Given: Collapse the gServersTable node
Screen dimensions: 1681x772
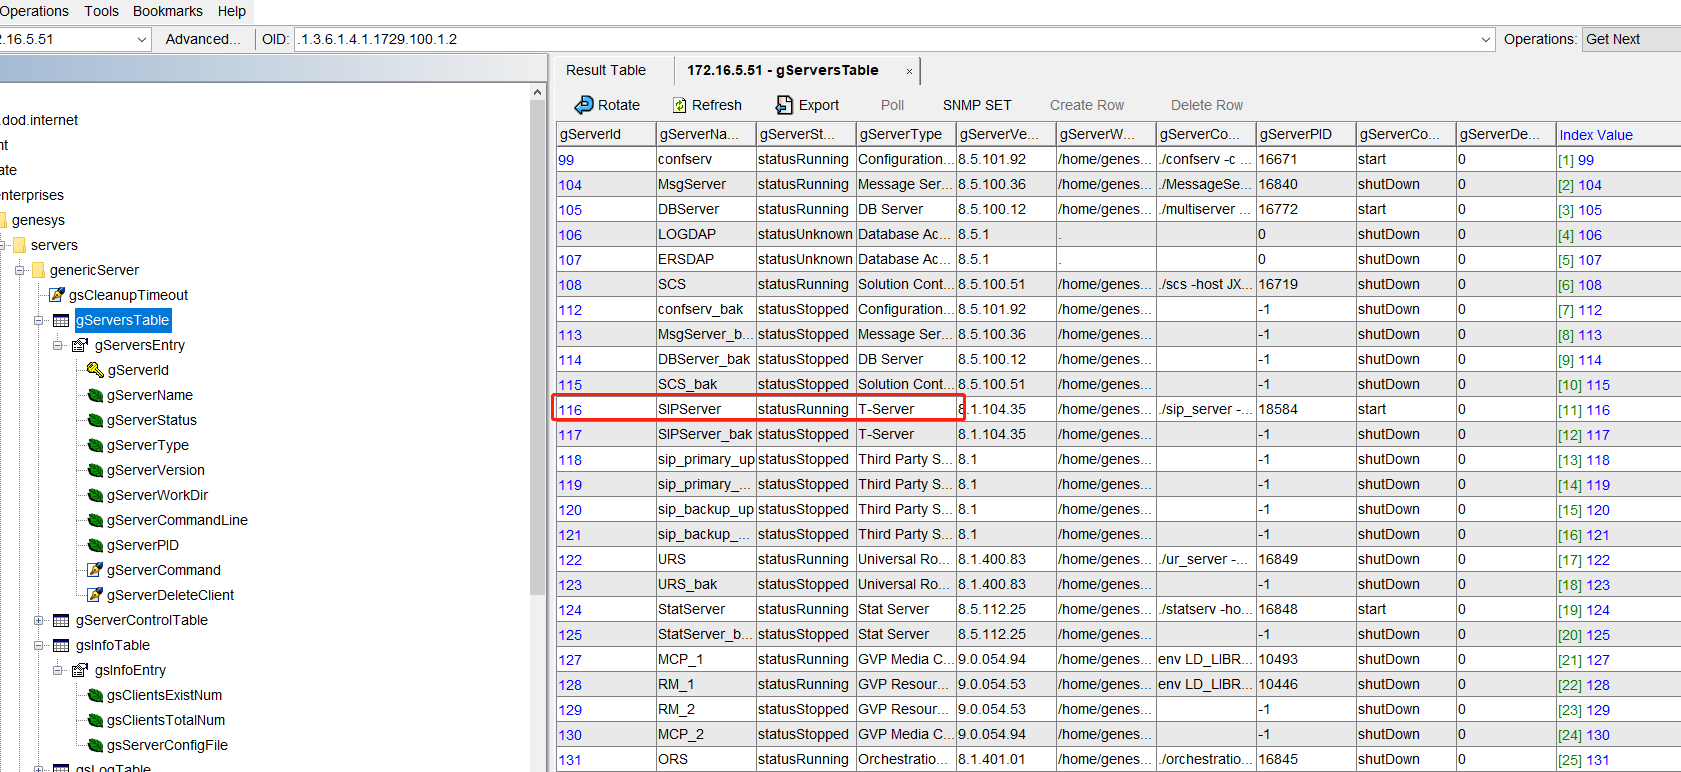Looking at the screenshot, I should pos(38,320).
